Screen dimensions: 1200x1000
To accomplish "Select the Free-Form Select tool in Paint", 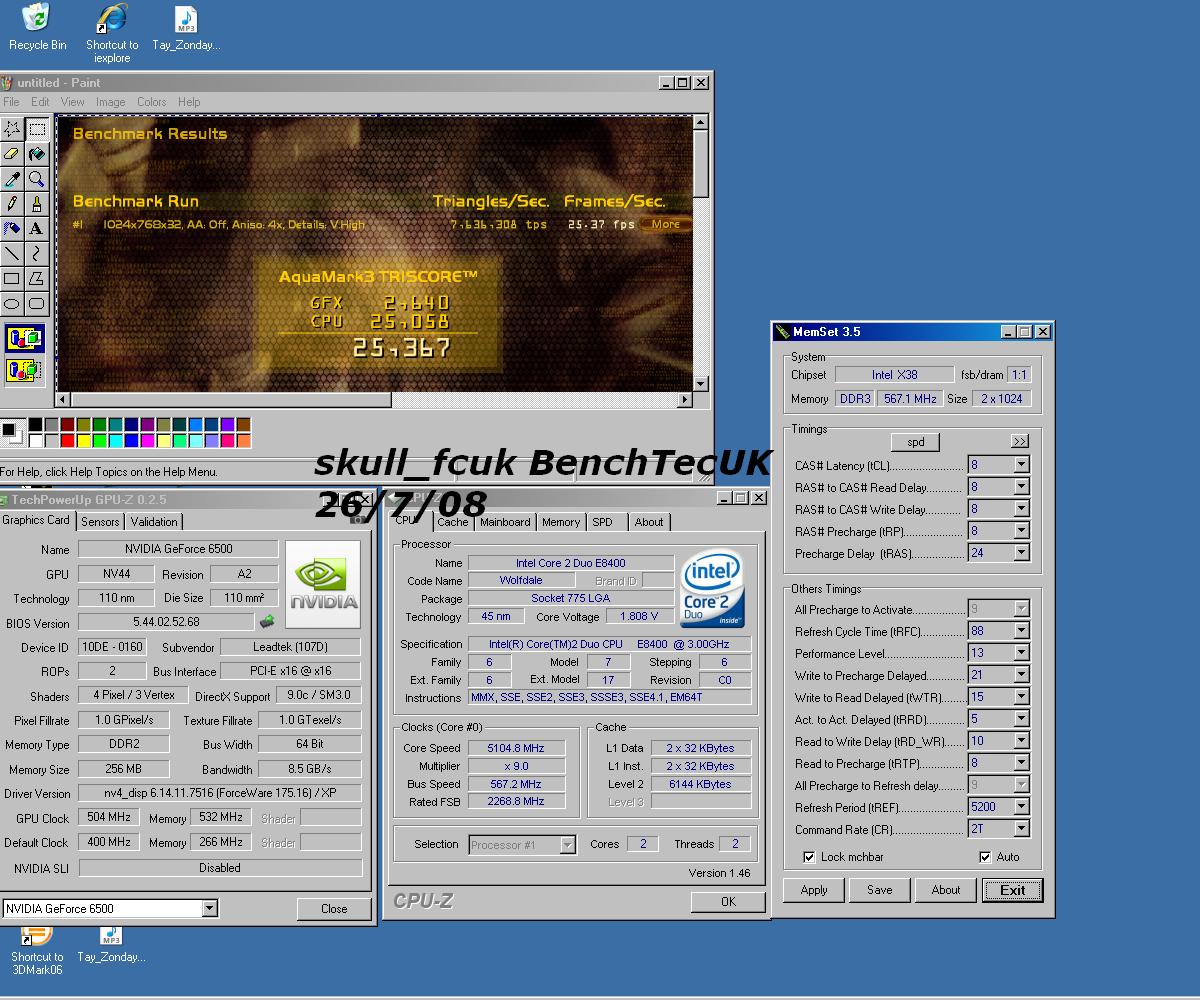I will click(12, 128).
